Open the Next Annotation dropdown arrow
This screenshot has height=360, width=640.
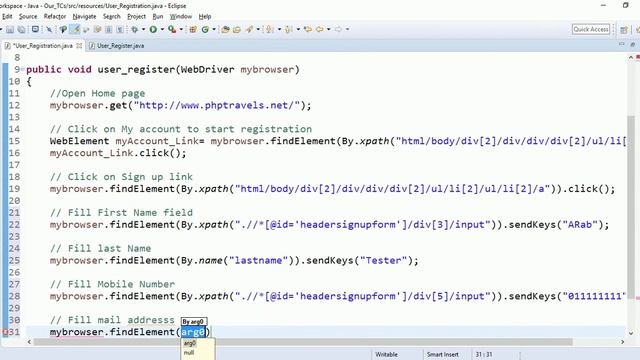click(279, 29)
